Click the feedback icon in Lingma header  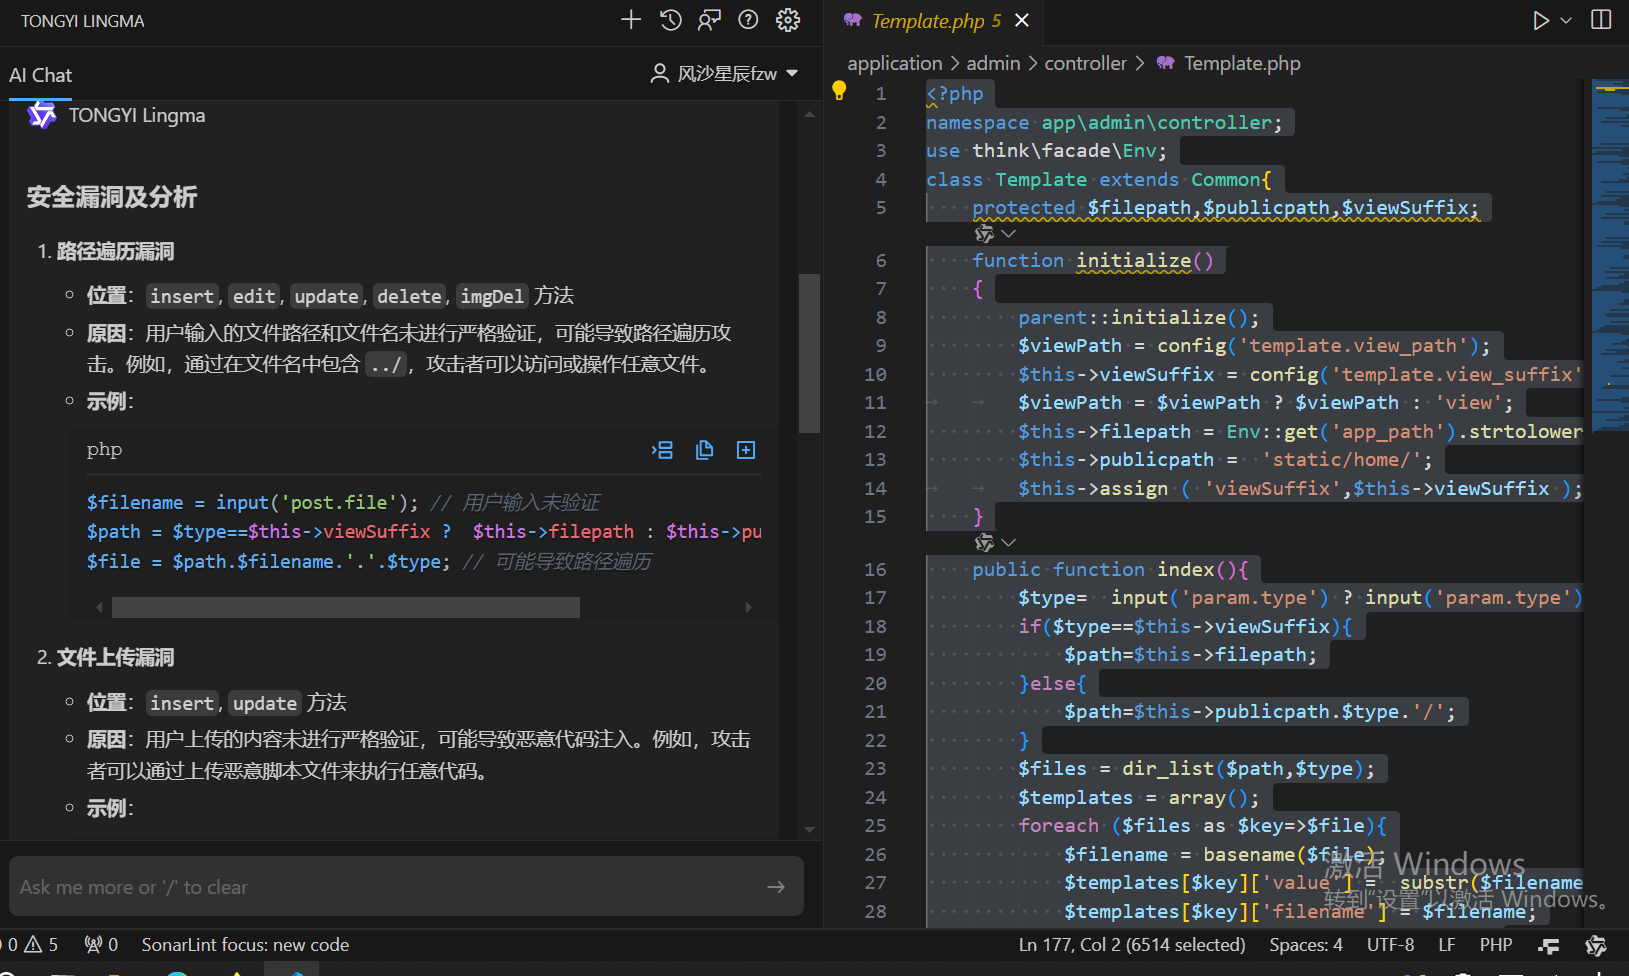709,20
